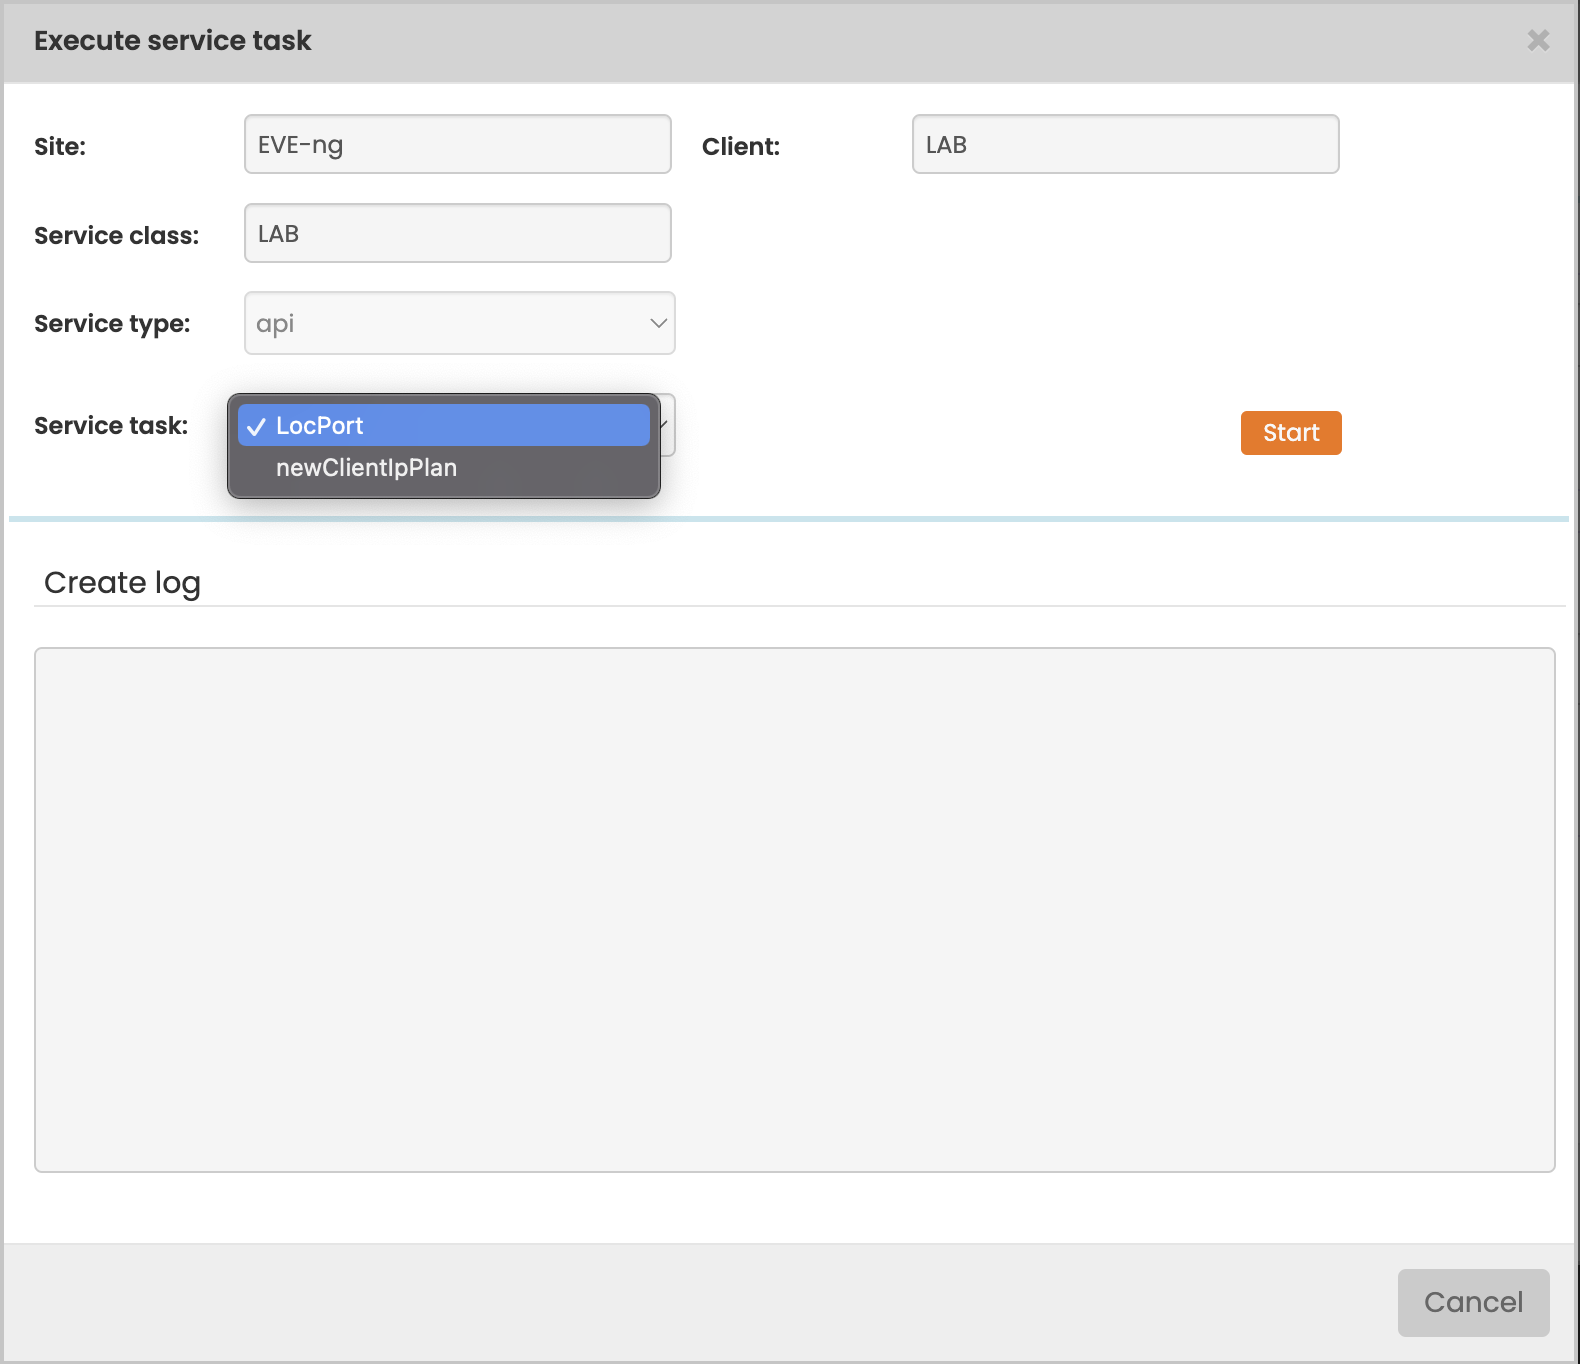
Task: Click the Client field containing LAB
Action: [1125, 144]
